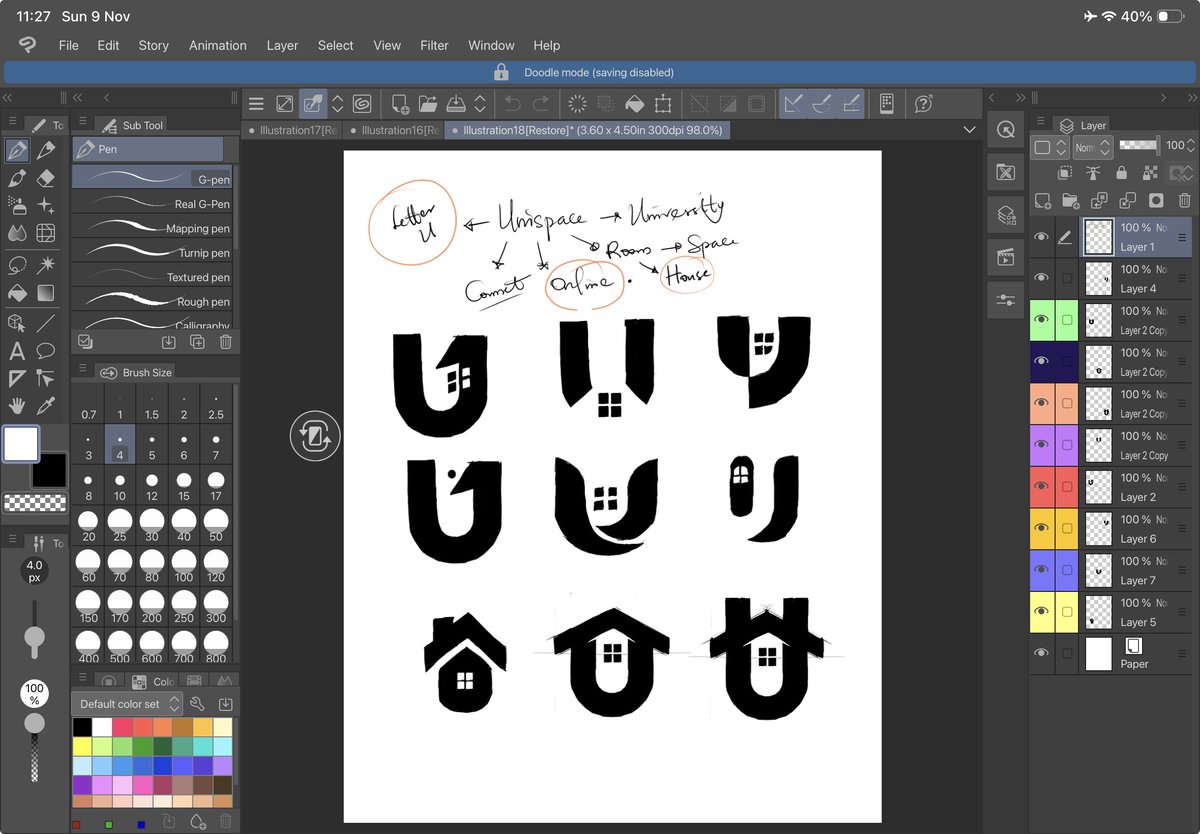This screenshot has width=1200, height=834.
Task: Click the new layer folder icon
Action: (x=1071, y=200)
